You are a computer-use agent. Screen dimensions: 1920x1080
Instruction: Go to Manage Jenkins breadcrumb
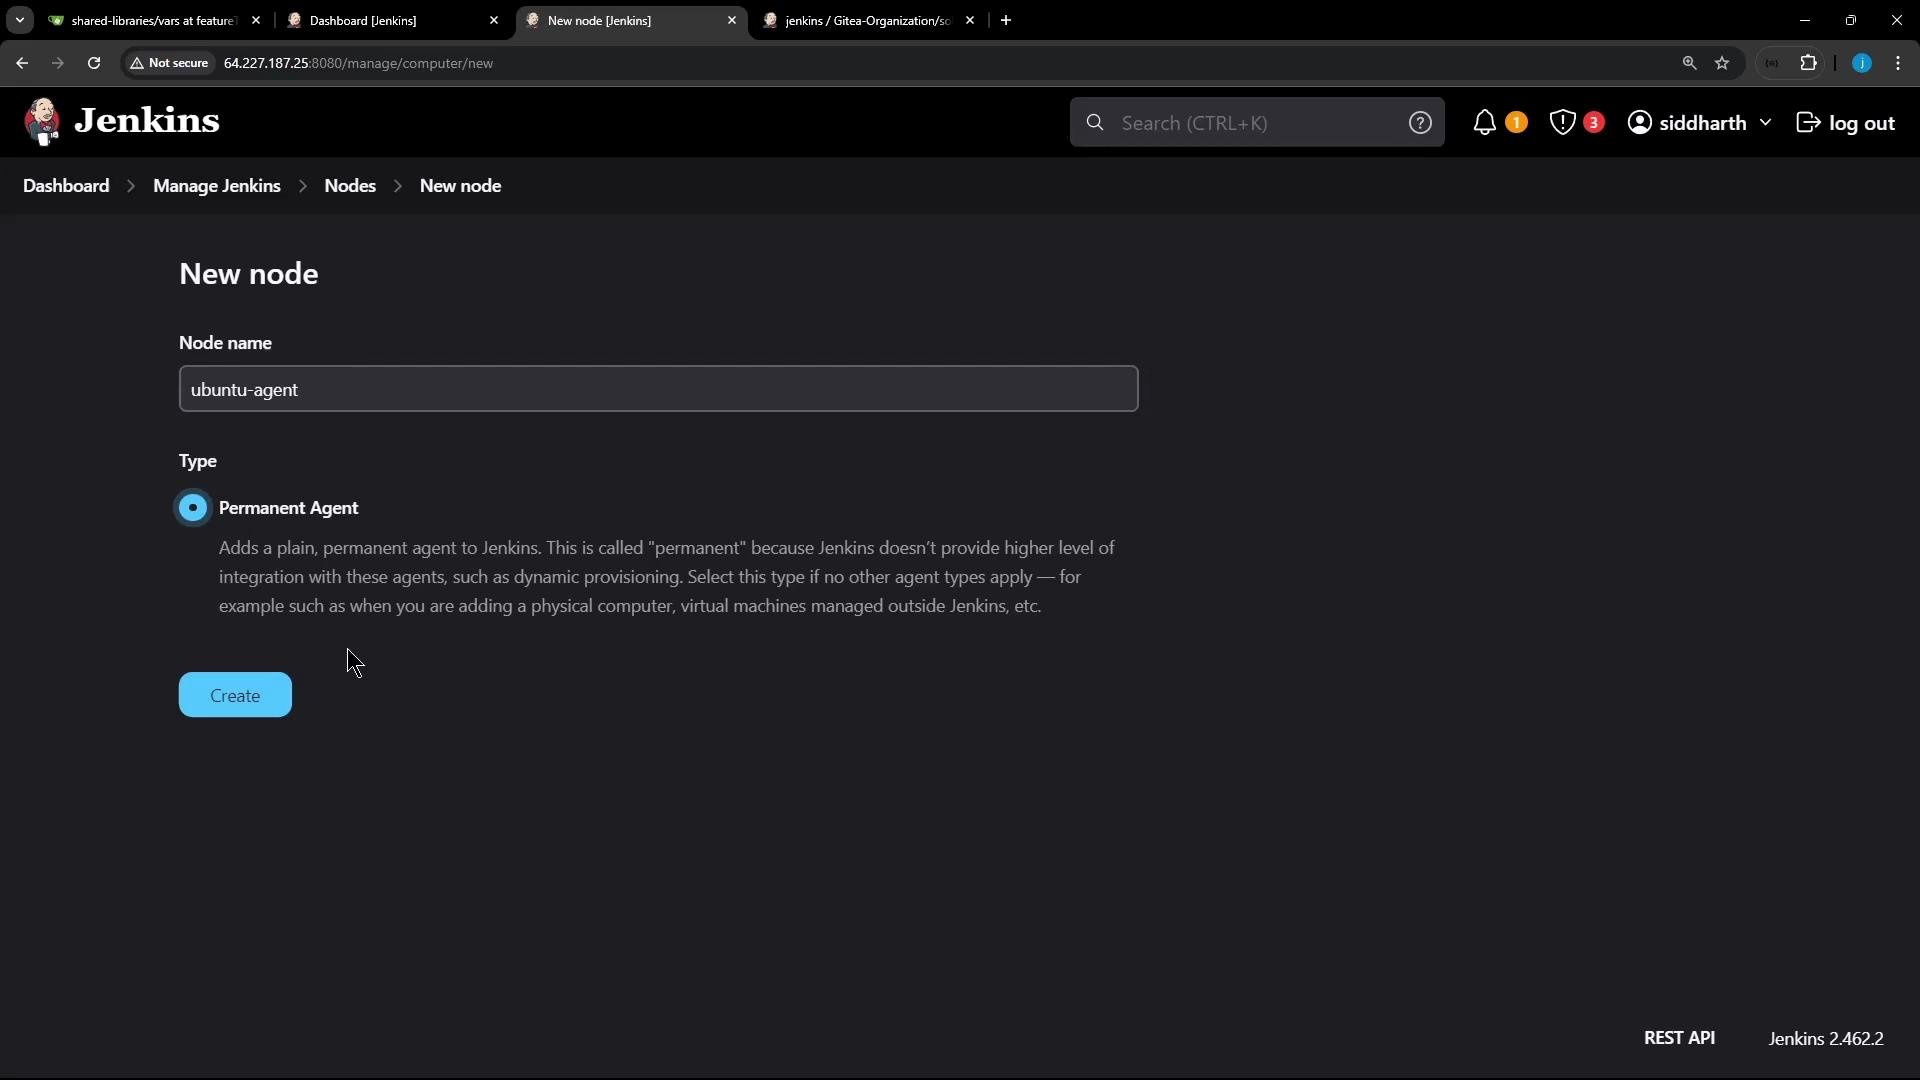217,186
